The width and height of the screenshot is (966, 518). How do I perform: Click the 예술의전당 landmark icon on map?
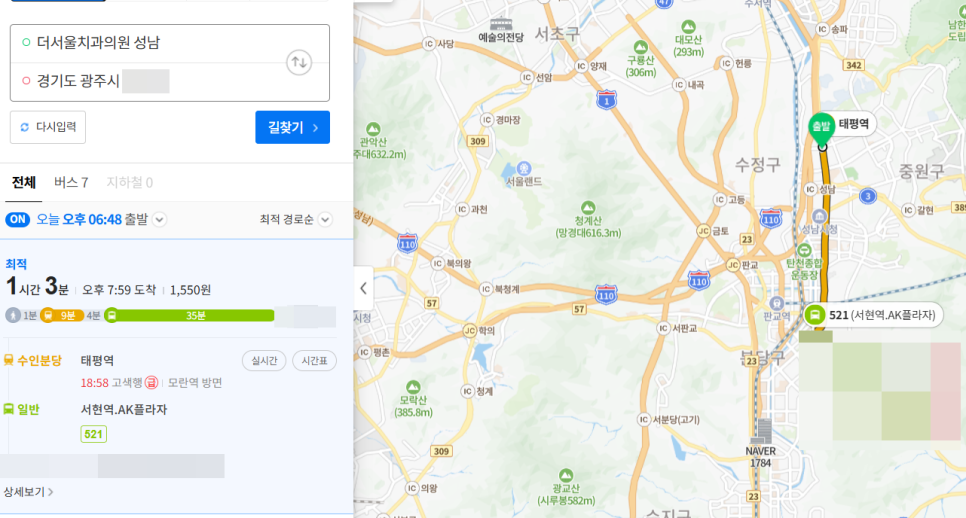tap(501, 23)
